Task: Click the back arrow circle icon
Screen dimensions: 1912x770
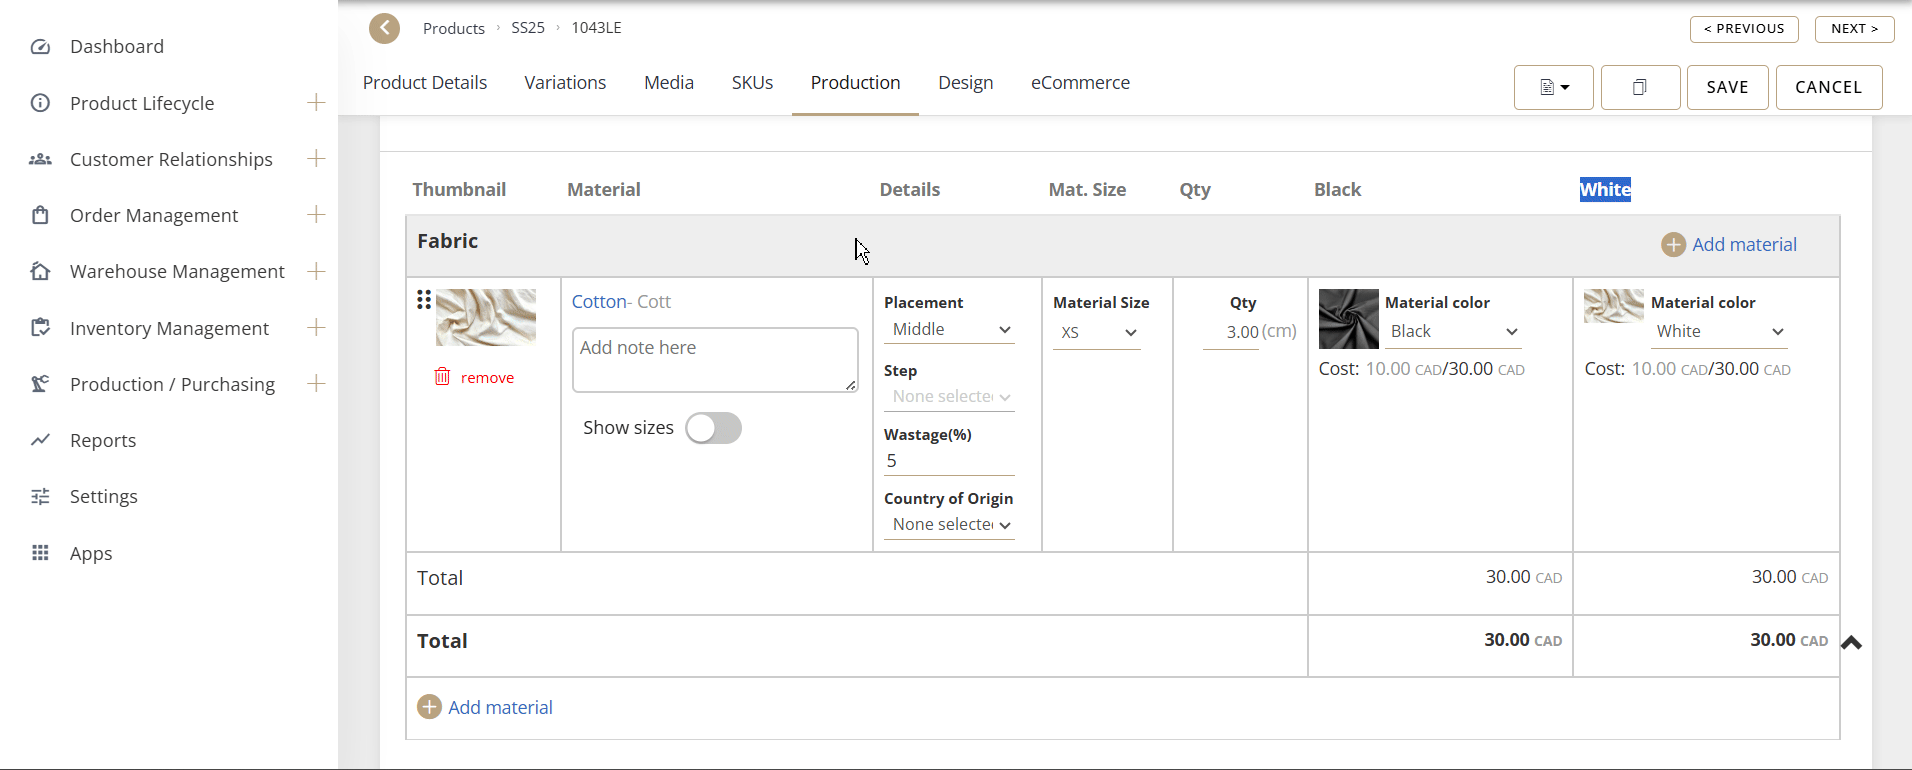Action: (x=384, y=28)
